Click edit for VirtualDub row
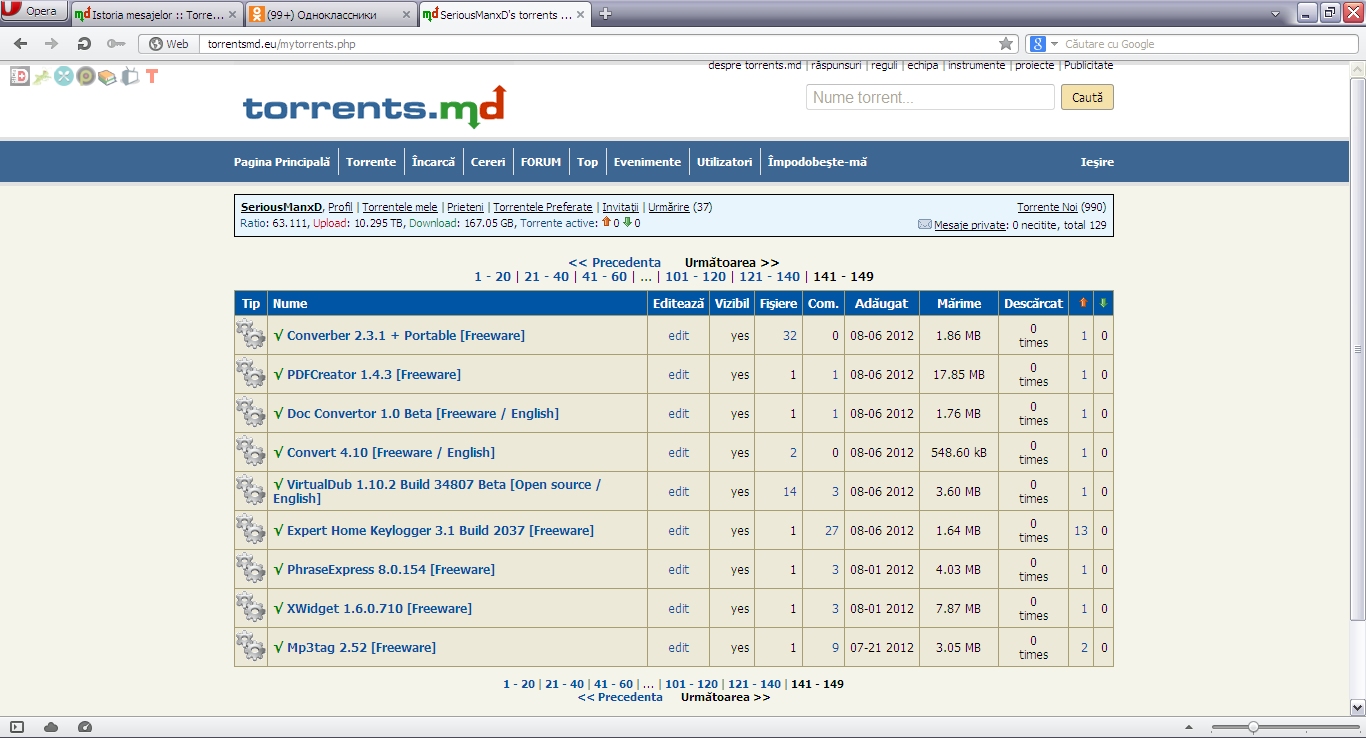This screenshot has height=738, width=1366. click(679, 491)
